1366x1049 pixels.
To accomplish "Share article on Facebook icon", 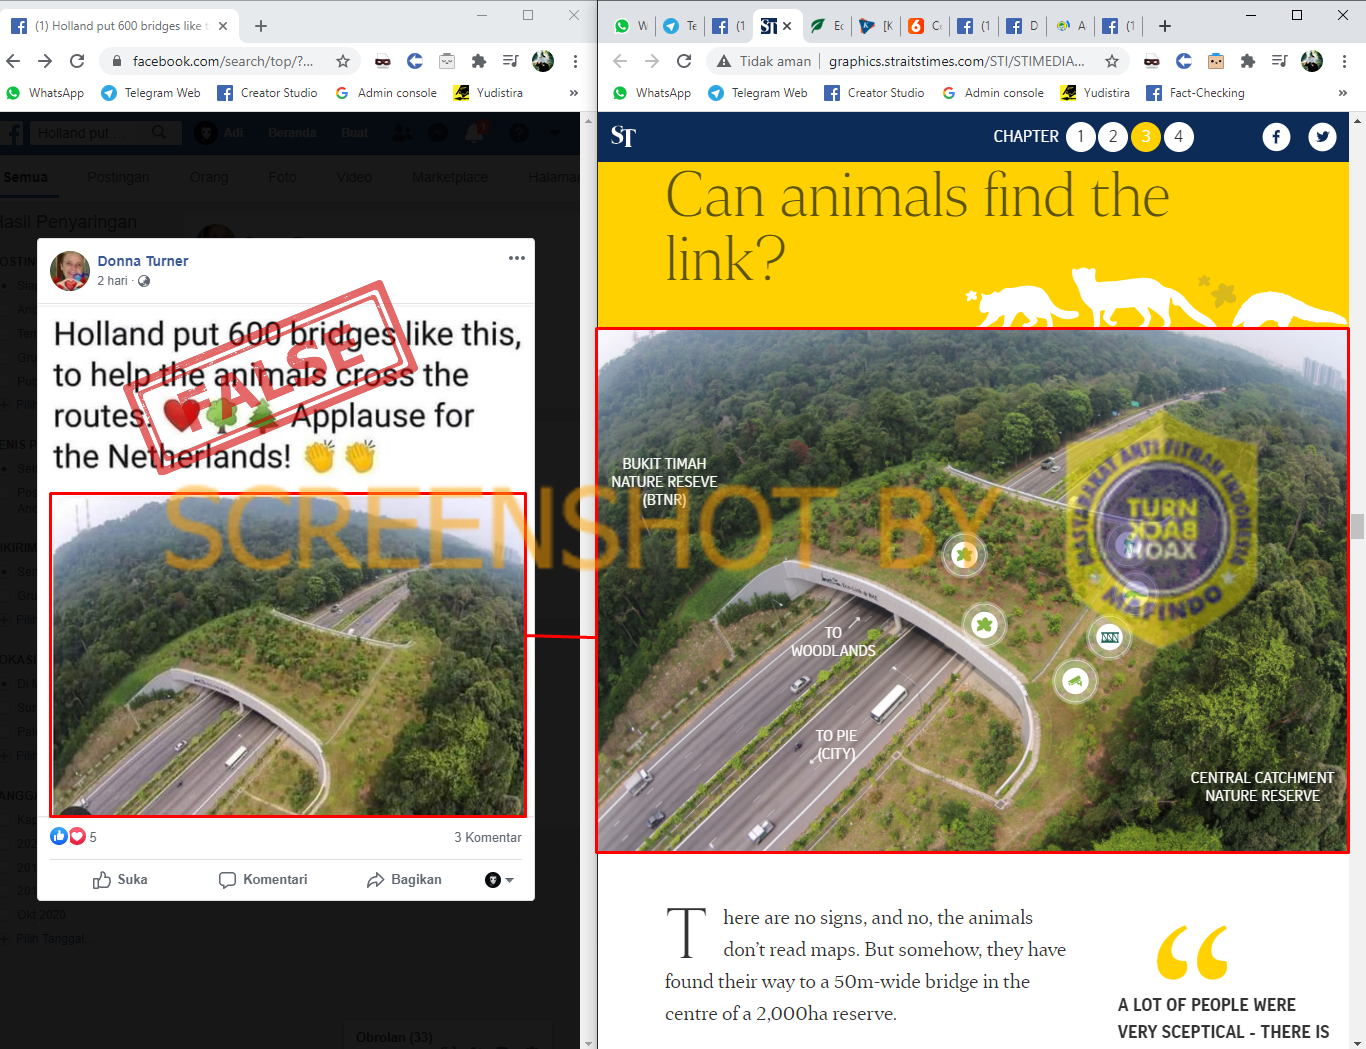I will coord(1276,137).
